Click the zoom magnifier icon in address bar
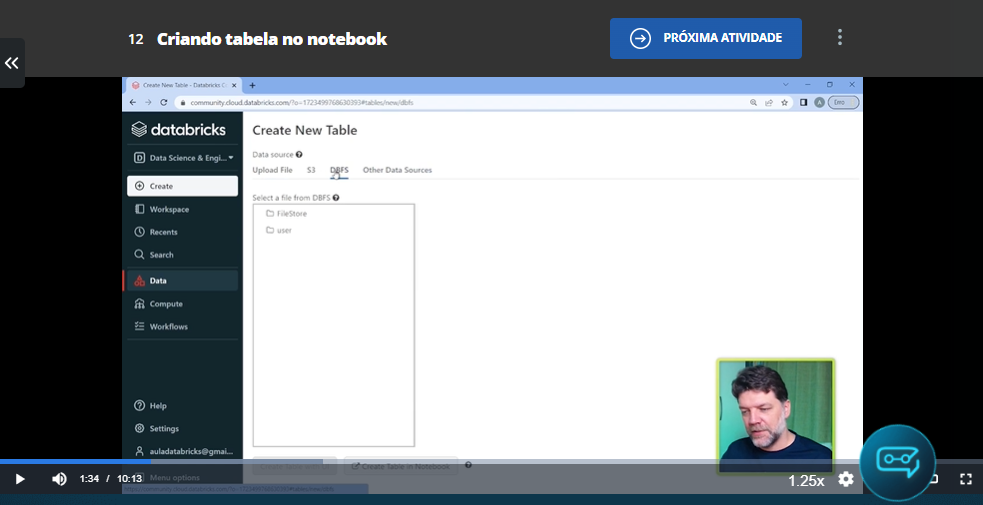The image size is (983, 505). tap(754, 102)
